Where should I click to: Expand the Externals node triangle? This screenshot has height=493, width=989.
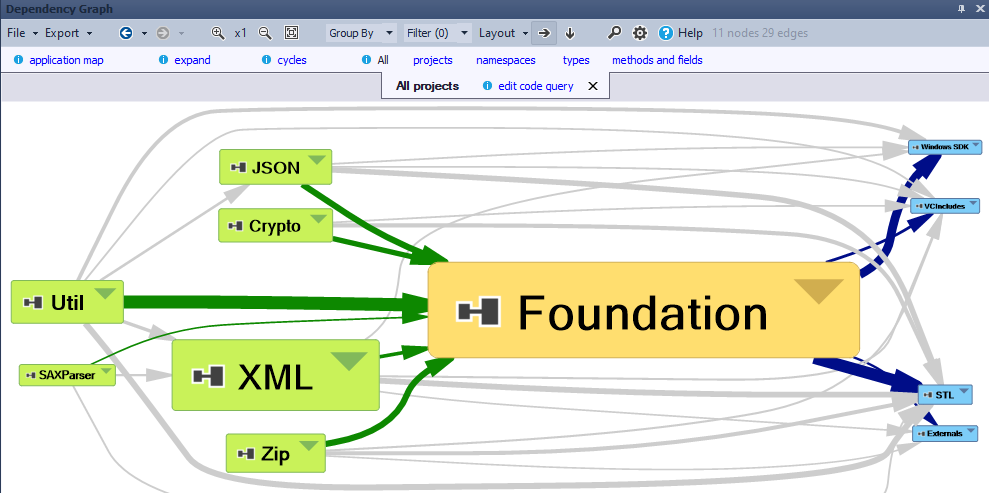coord(971,431)
